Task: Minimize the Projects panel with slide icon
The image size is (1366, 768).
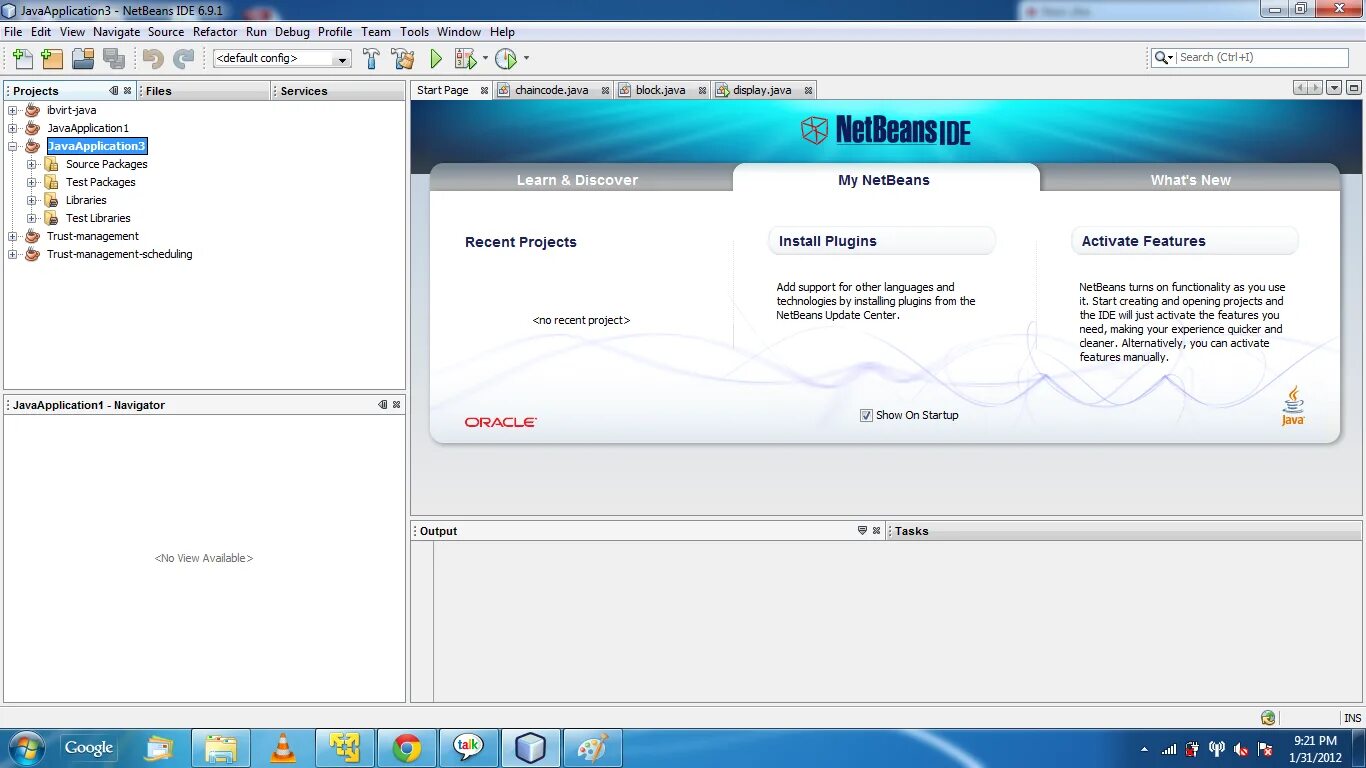Action: pyautogui.click(x=114, y=91)
